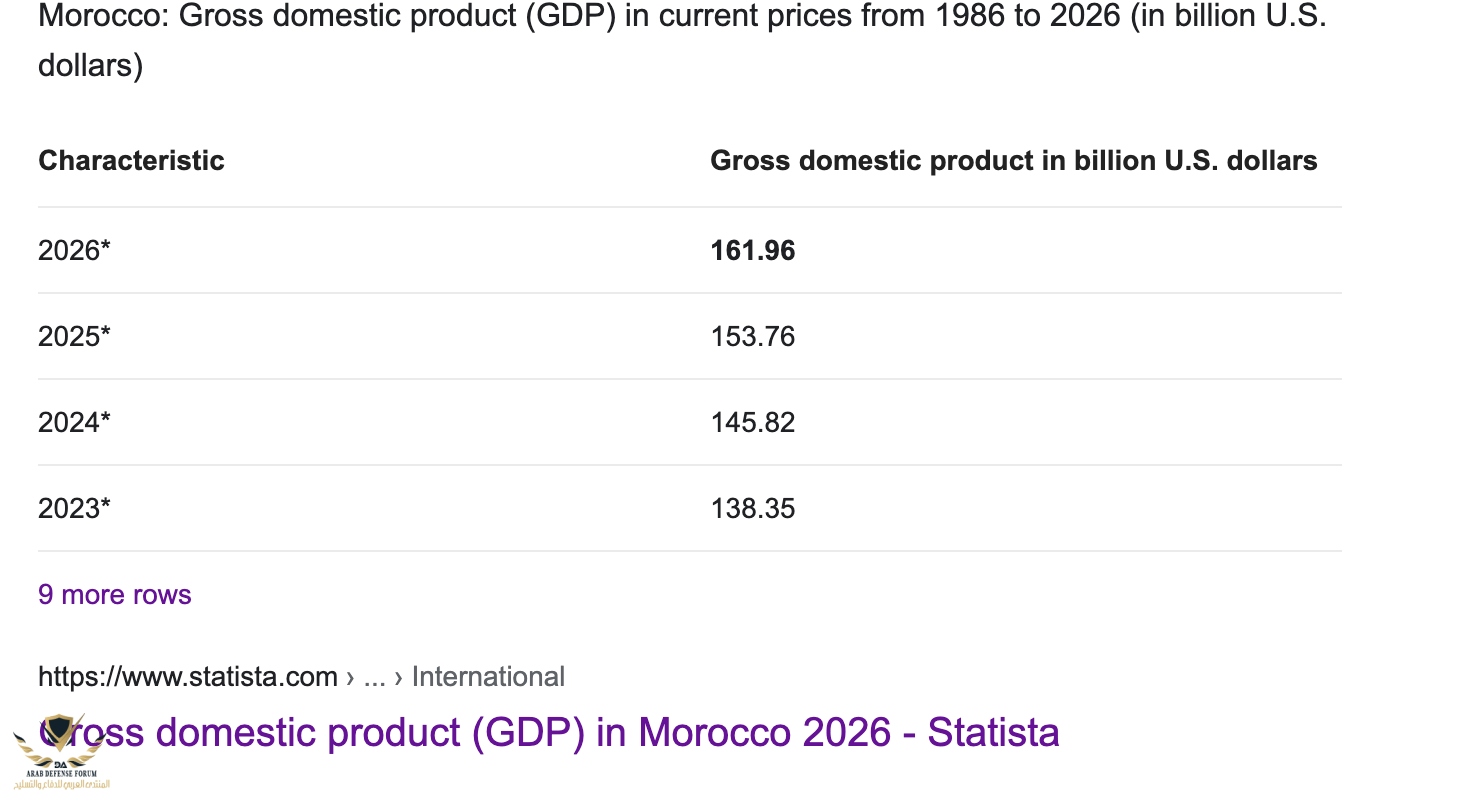Click the bold 161.96 value
The image size is (1464, 792).
pos(752,250)
